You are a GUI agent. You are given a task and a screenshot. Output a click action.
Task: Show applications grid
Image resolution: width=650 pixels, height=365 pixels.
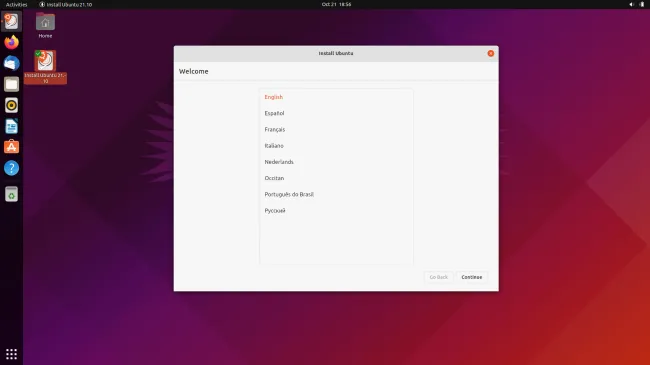click(11, 354)
